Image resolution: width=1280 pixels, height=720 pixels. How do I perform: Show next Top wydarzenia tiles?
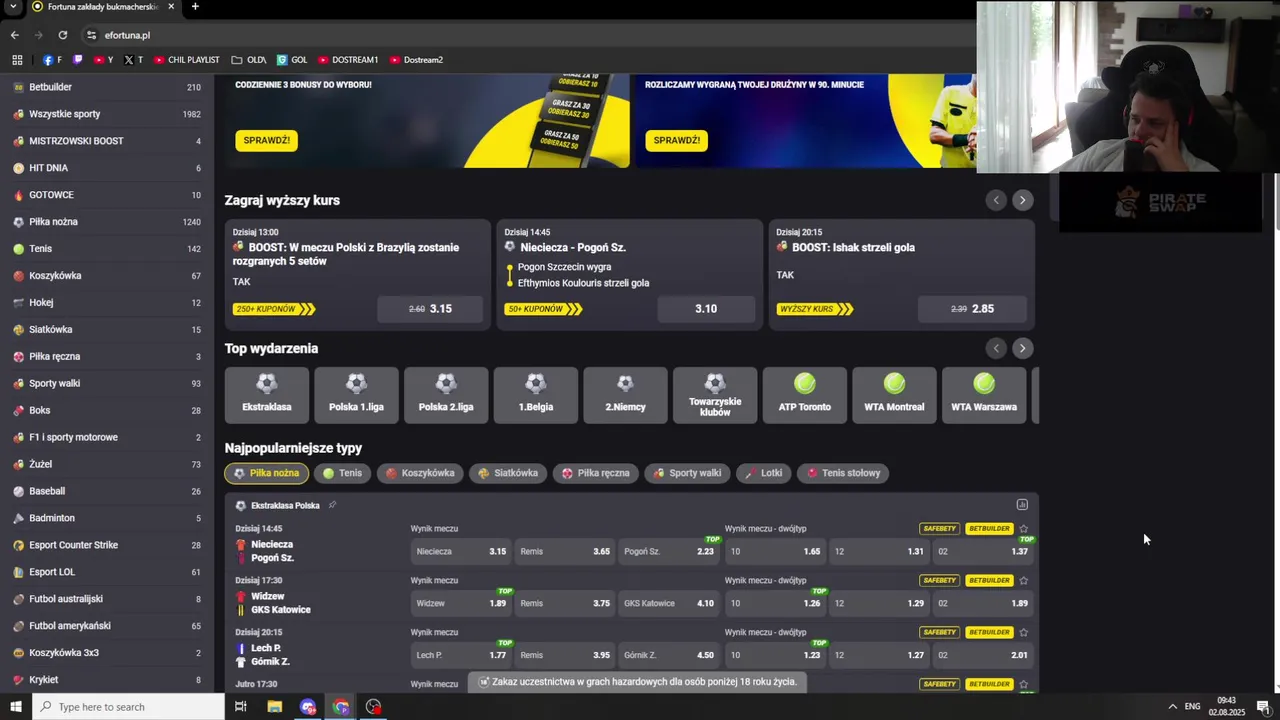pos(1022,348)
